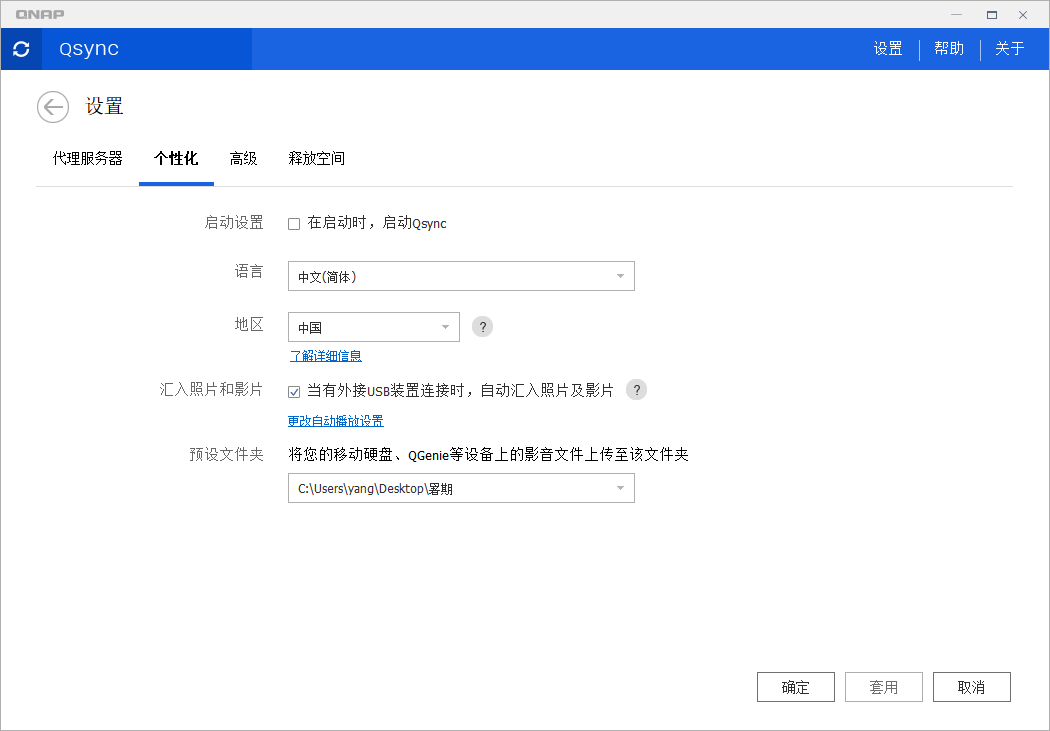Click the Qsync title text in header
This screenshot has width=1050, height=731.
(x=89, y=49)
